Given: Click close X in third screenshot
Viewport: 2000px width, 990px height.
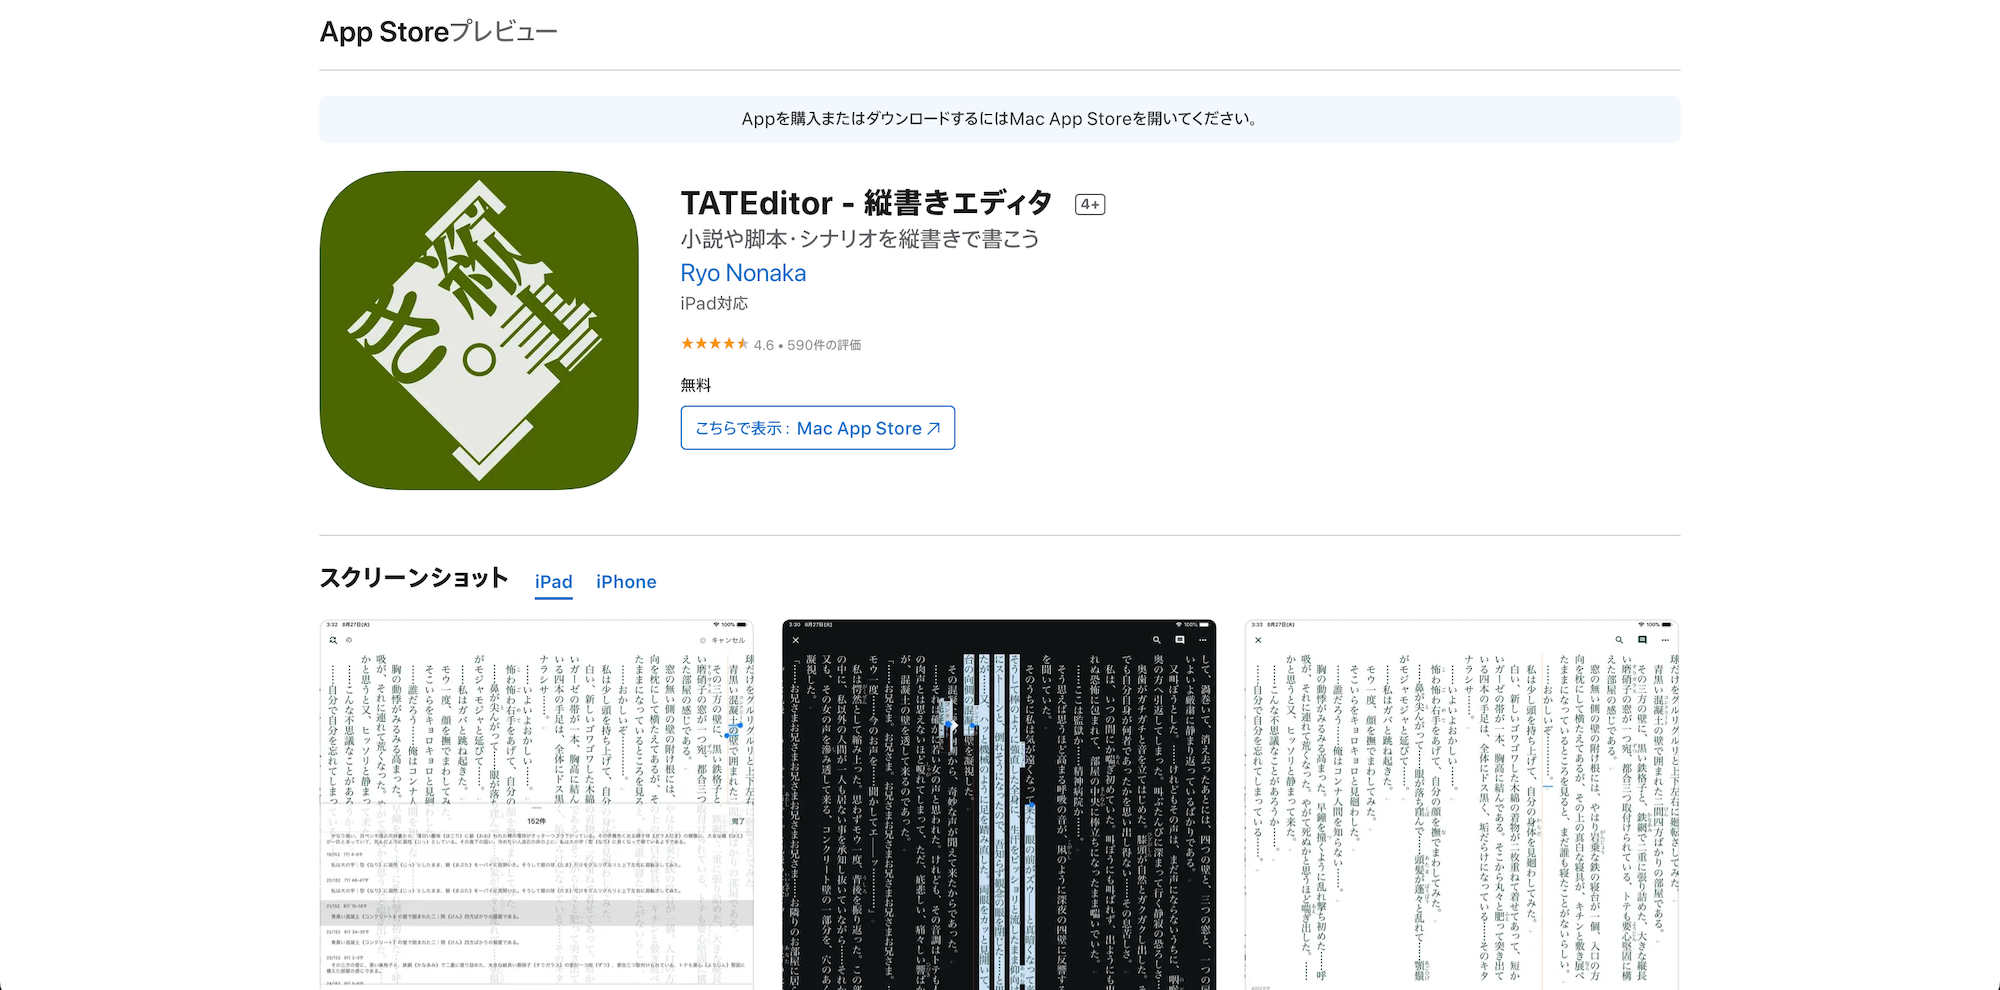Looking at the screenshot, I should pos(1258,640).
